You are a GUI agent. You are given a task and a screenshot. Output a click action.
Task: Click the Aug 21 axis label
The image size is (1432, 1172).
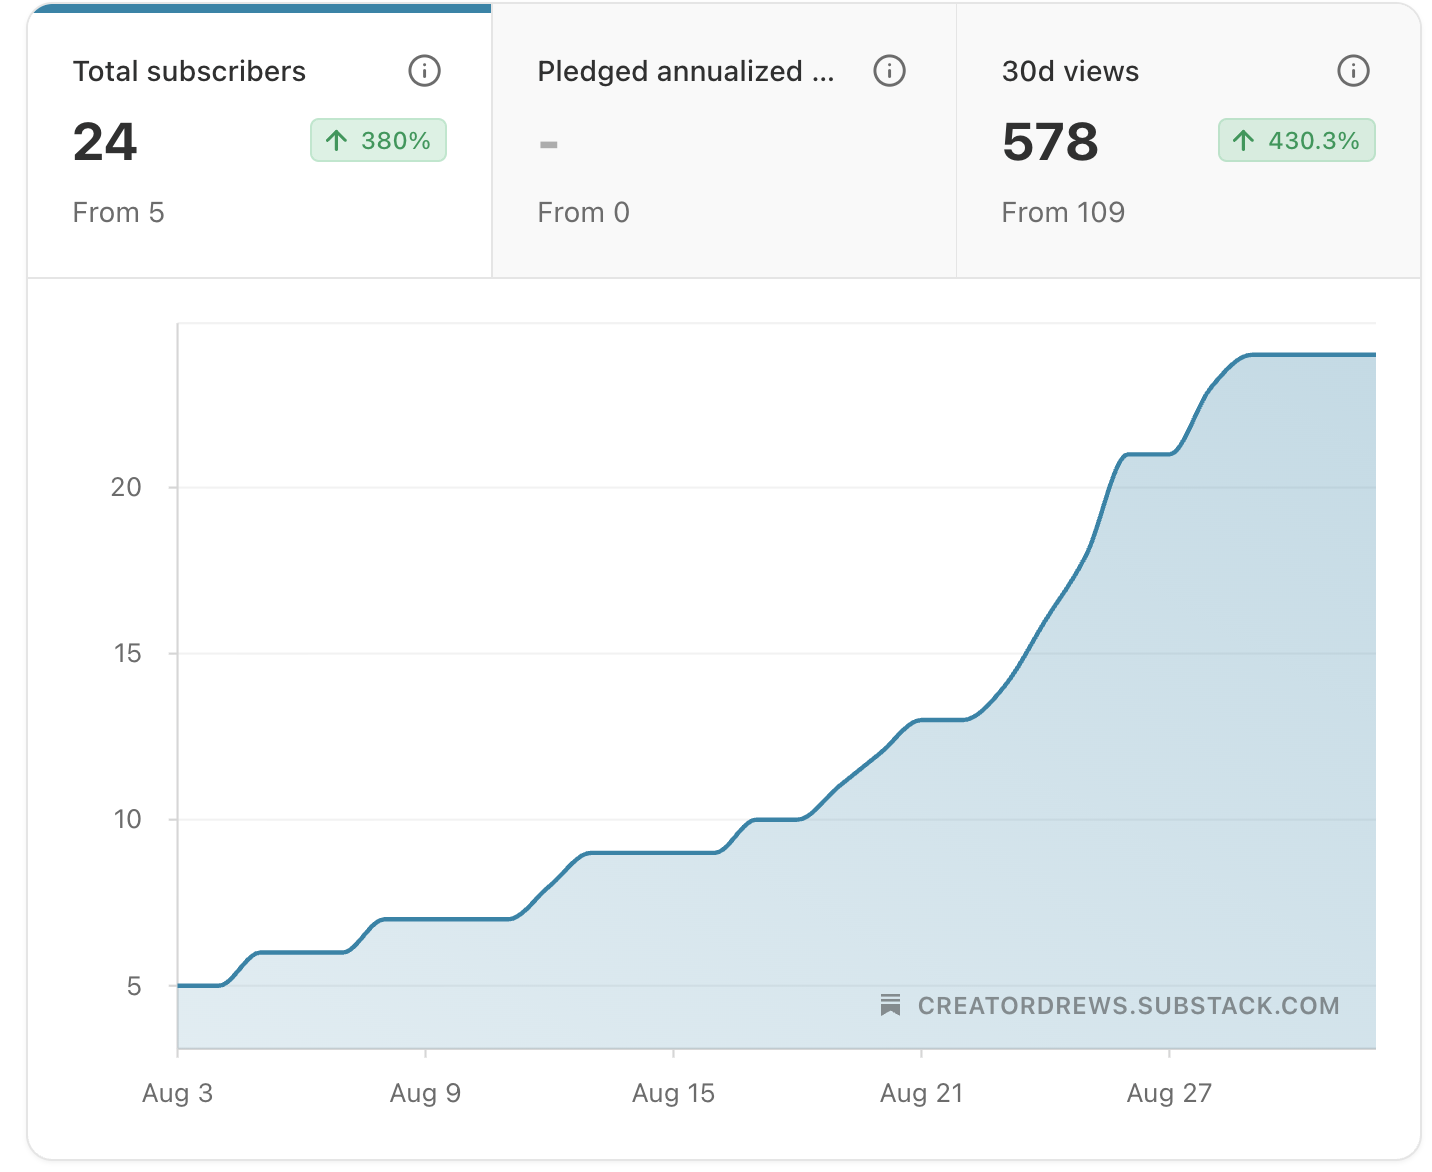(921, 1093)
